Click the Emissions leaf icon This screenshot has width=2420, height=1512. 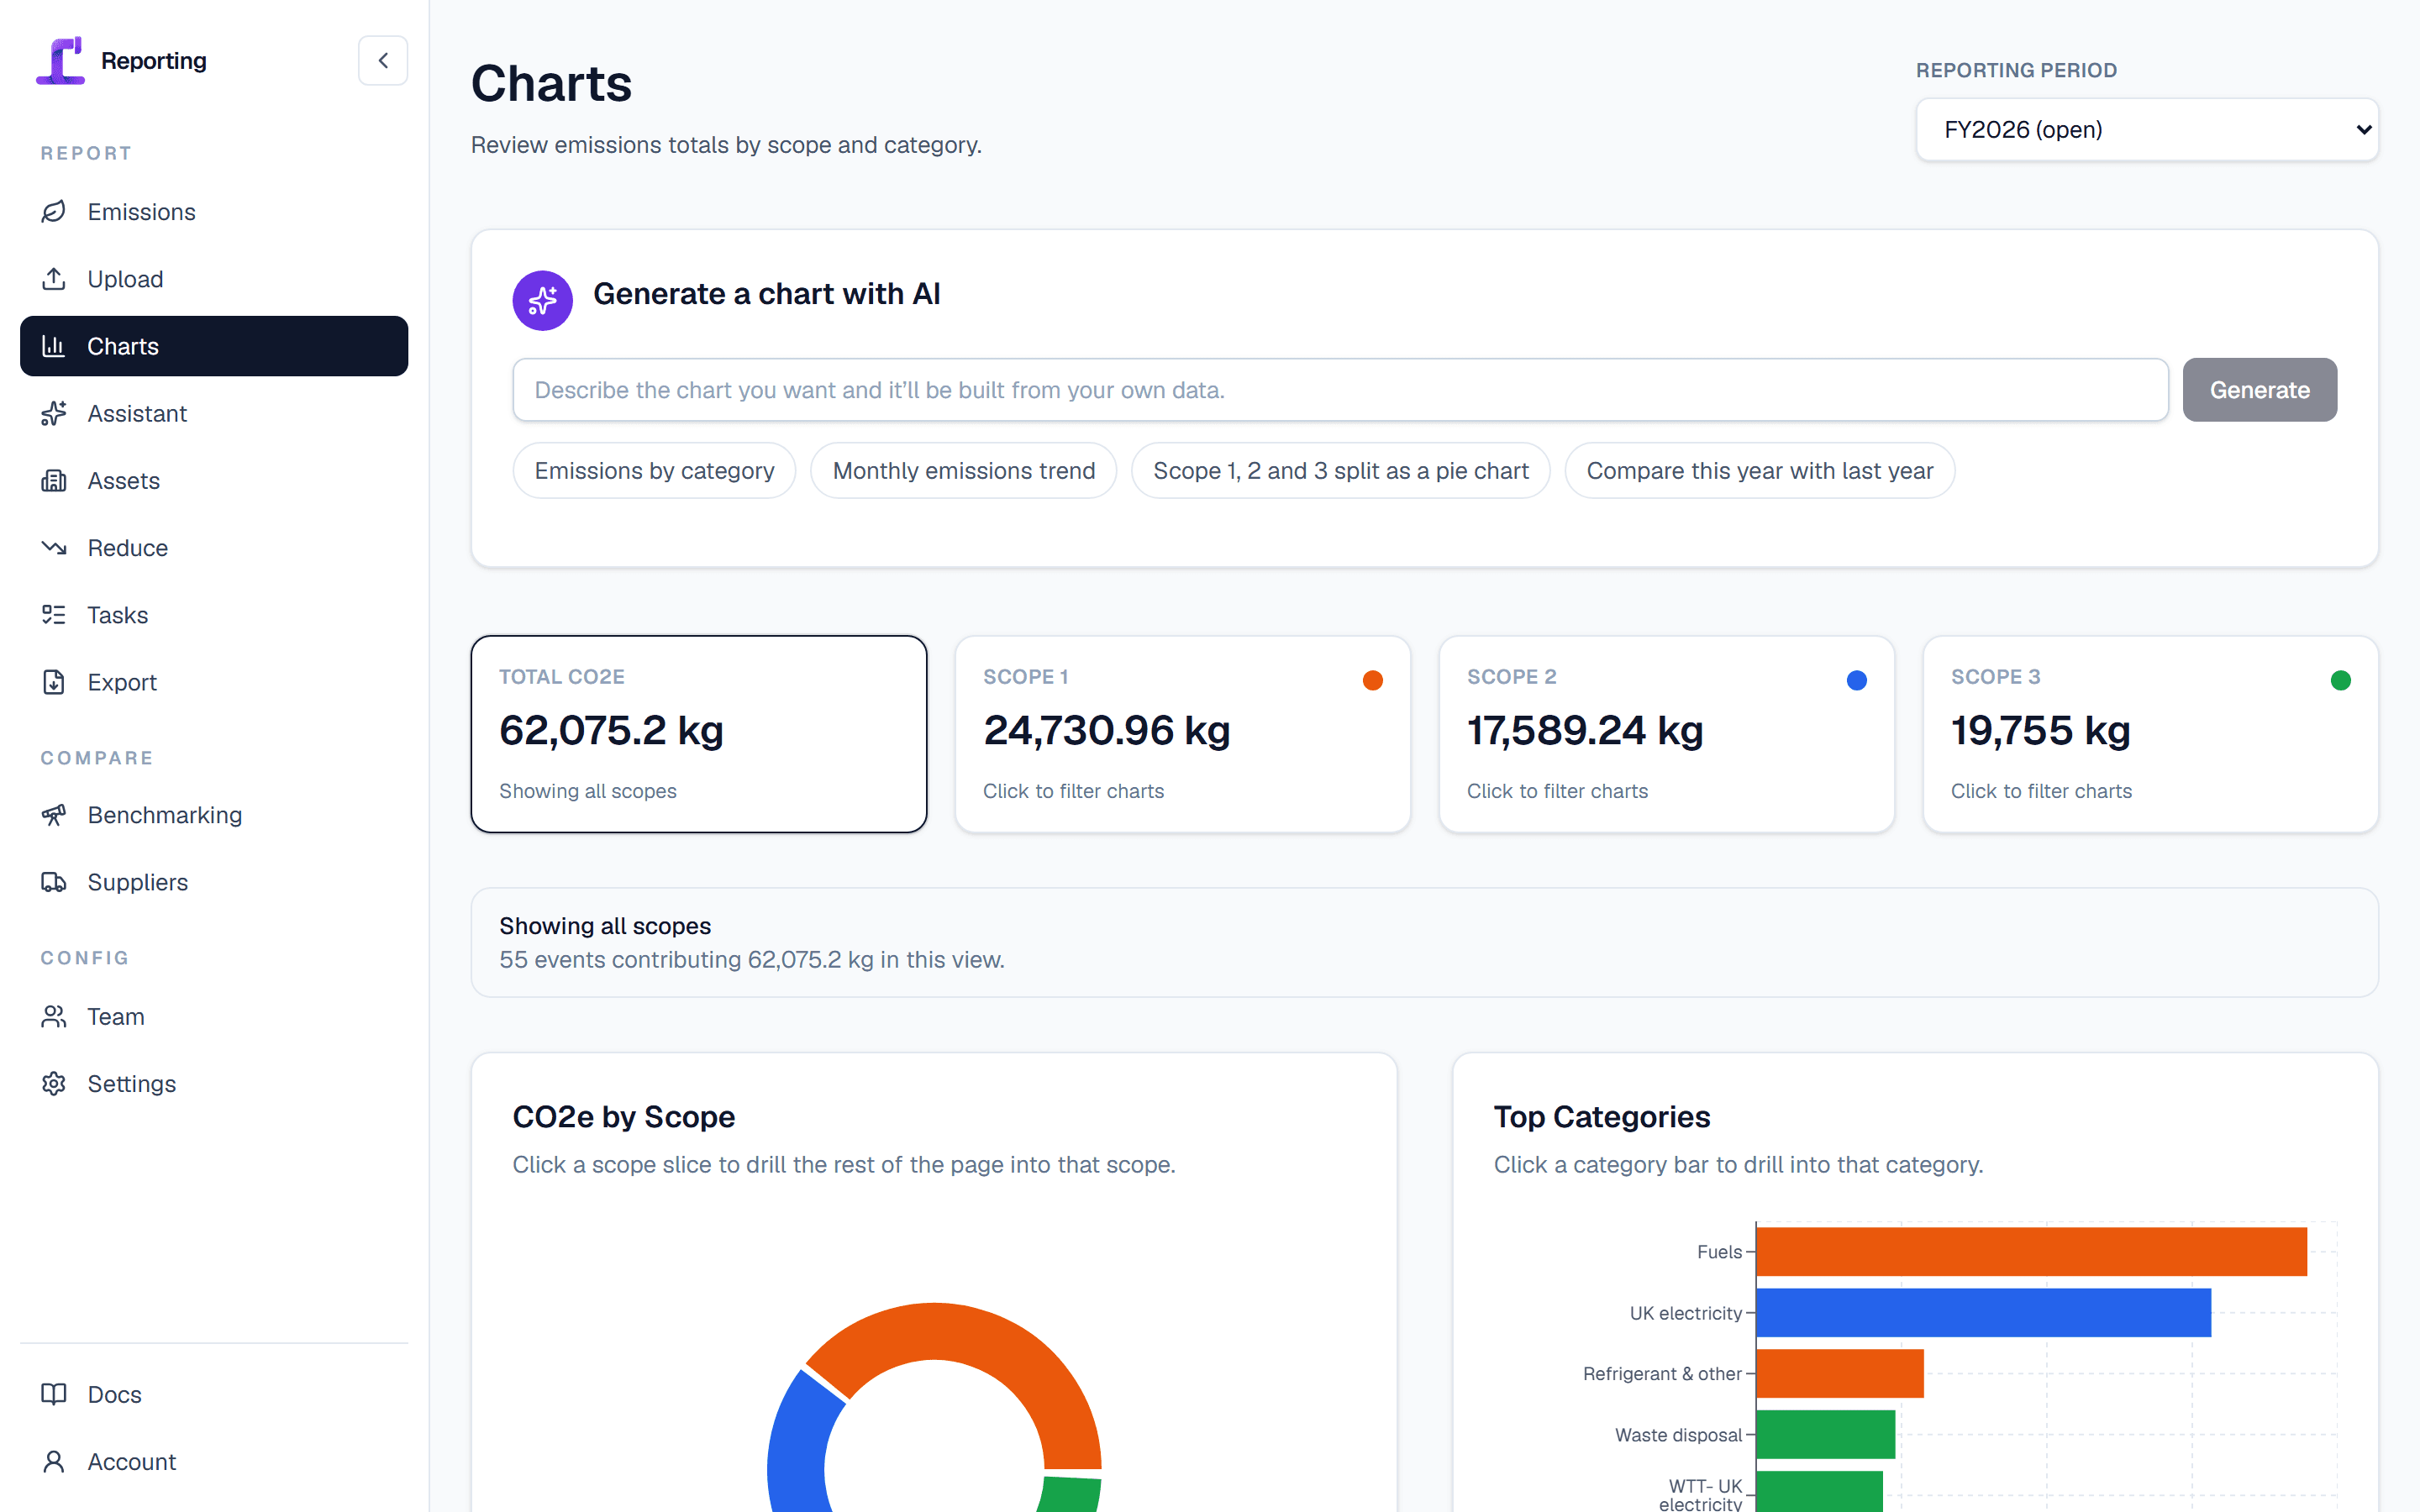[54, 212]
